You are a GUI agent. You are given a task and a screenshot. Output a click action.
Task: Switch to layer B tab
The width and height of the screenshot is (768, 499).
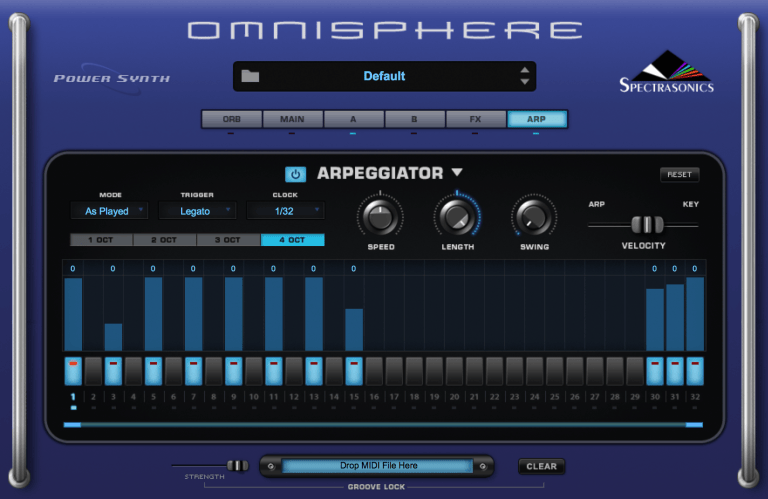point(414,119)
